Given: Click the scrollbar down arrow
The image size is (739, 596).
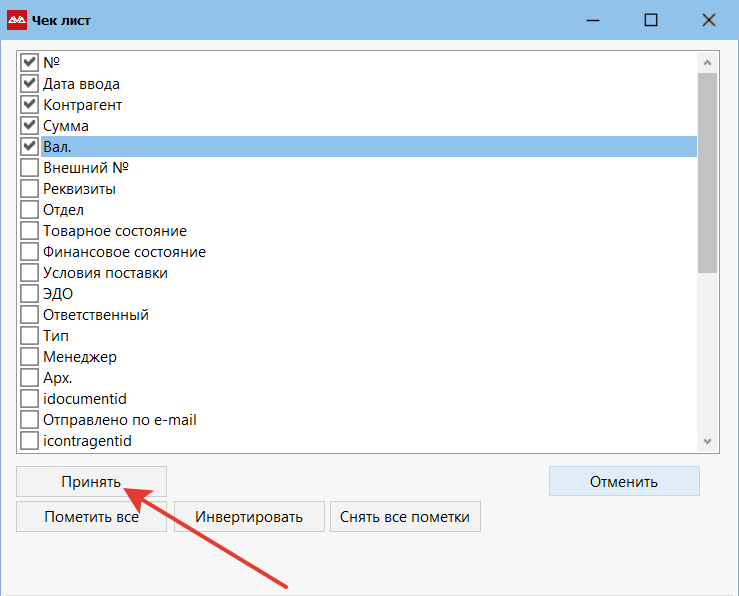Looking at the screenshot, I should pos(707,440).
